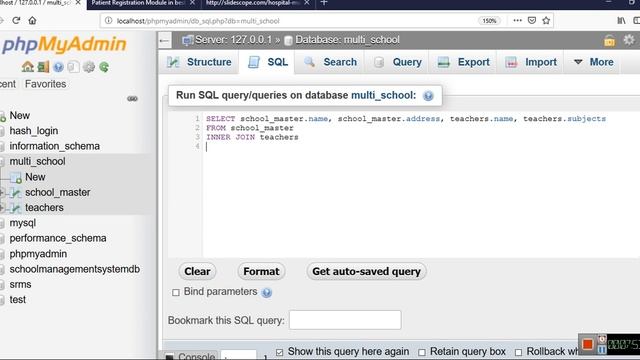Go to the Import tab

(531, 62)
